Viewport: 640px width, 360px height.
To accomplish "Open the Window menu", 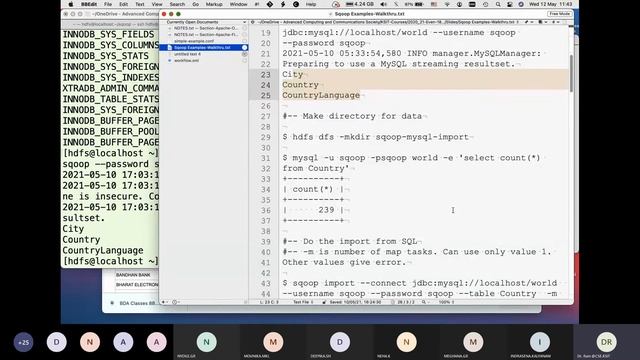I will (238, 4).
